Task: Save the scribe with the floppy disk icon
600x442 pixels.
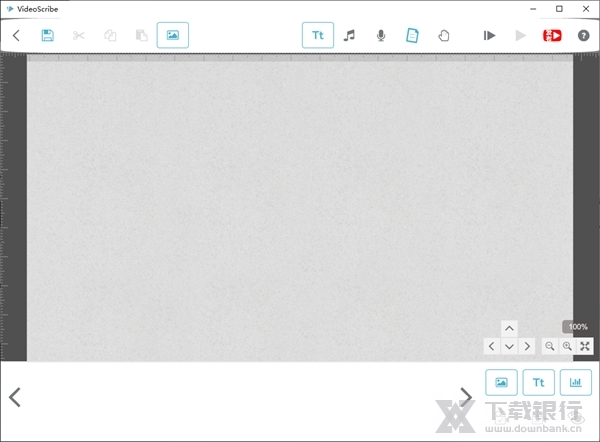Action: point(47,36)
